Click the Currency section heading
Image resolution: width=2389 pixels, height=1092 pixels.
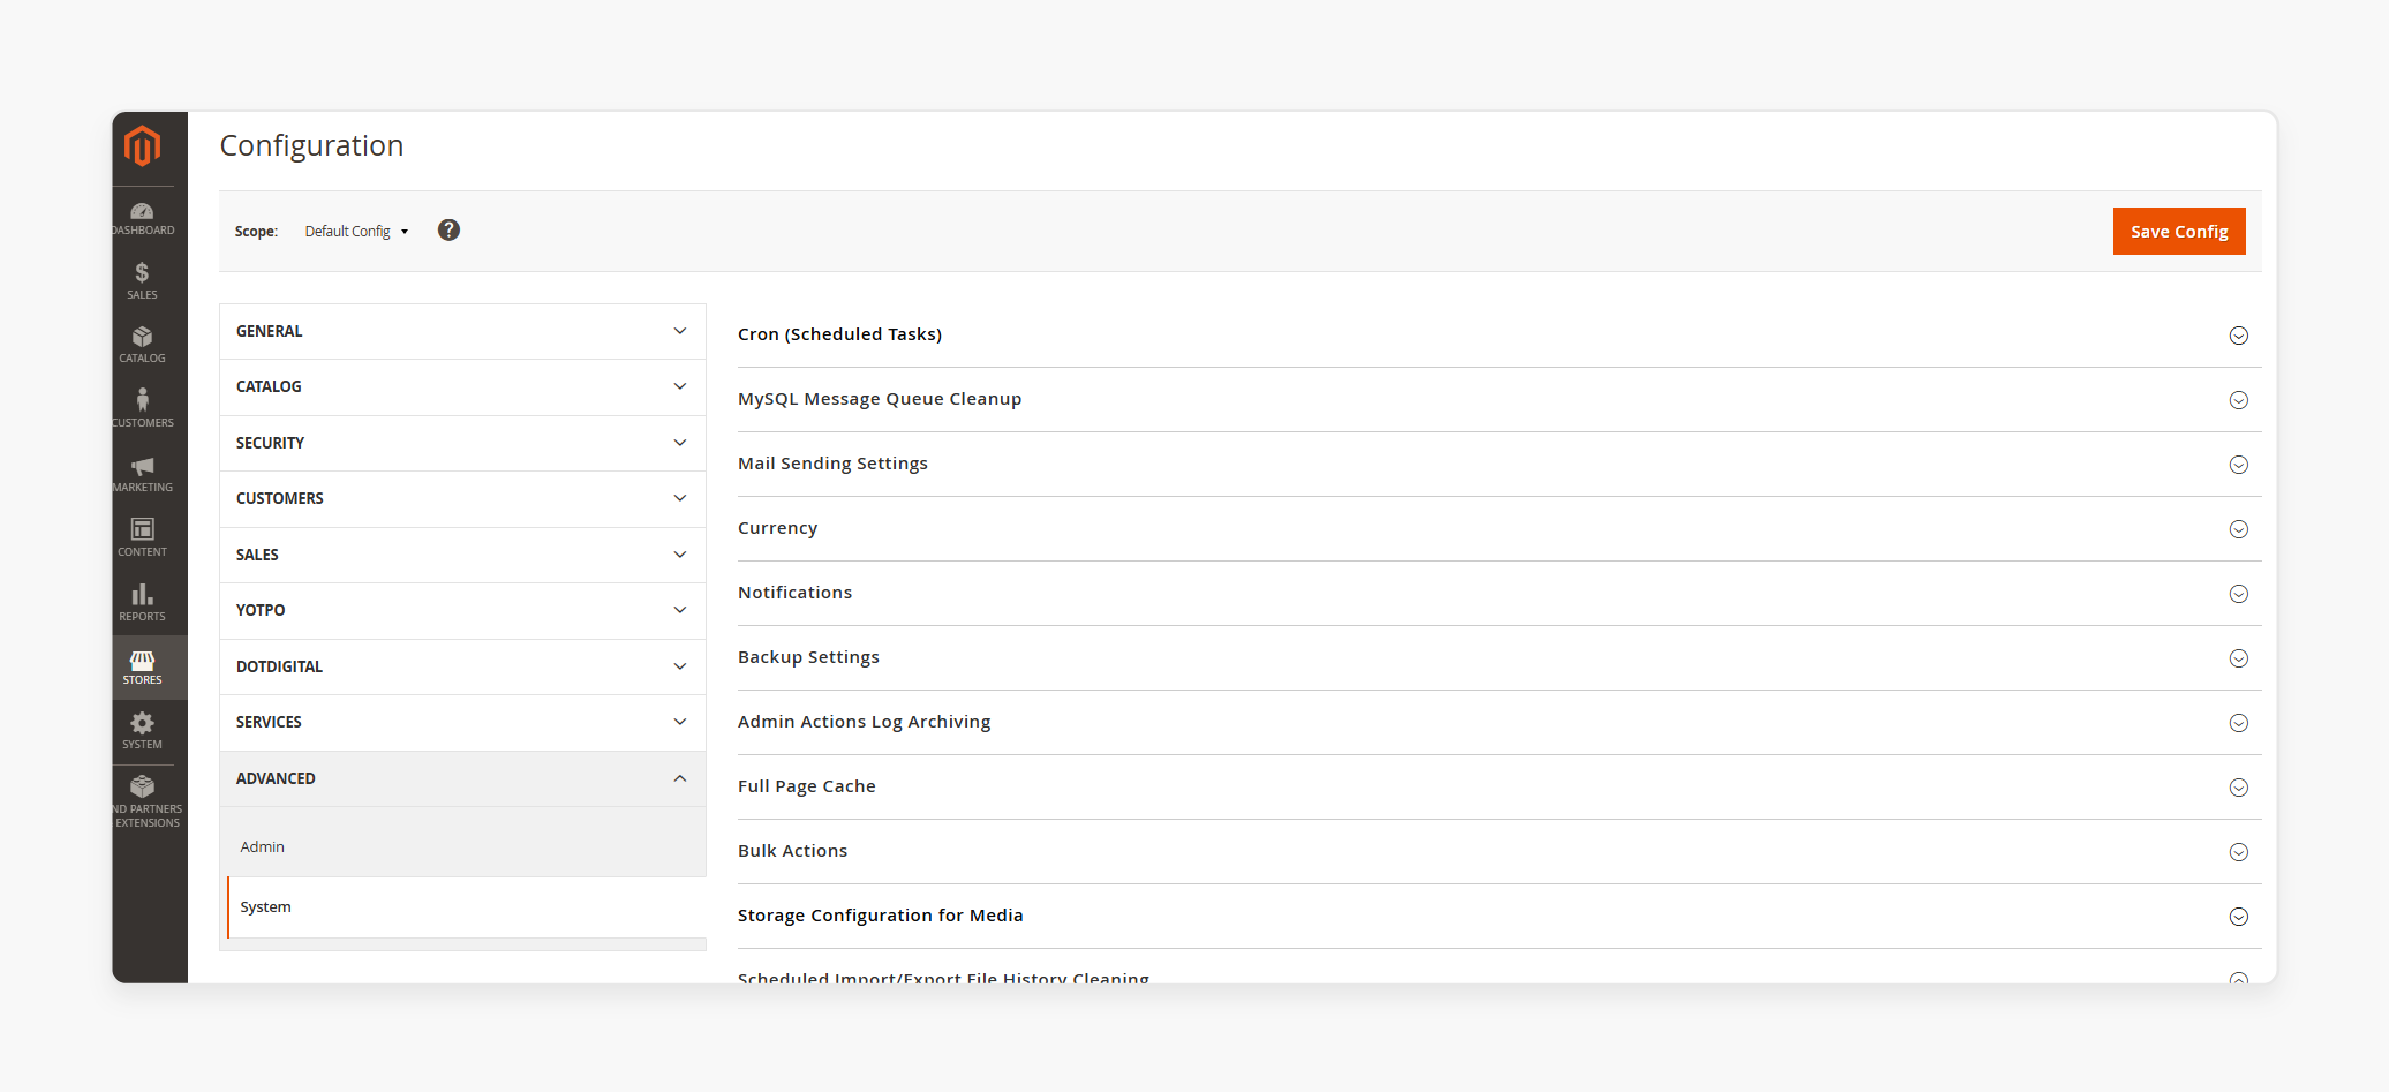[x=777, y=528]
